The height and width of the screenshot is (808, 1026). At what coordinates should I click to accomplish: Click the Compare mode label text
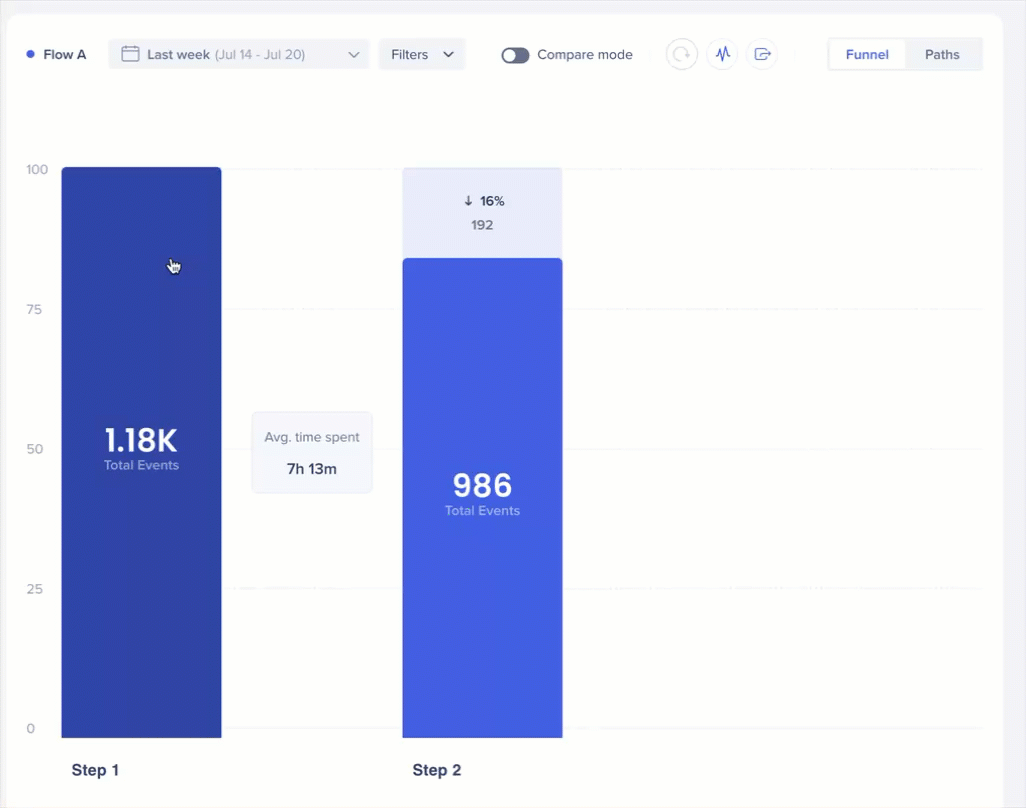tap(585, 54)
